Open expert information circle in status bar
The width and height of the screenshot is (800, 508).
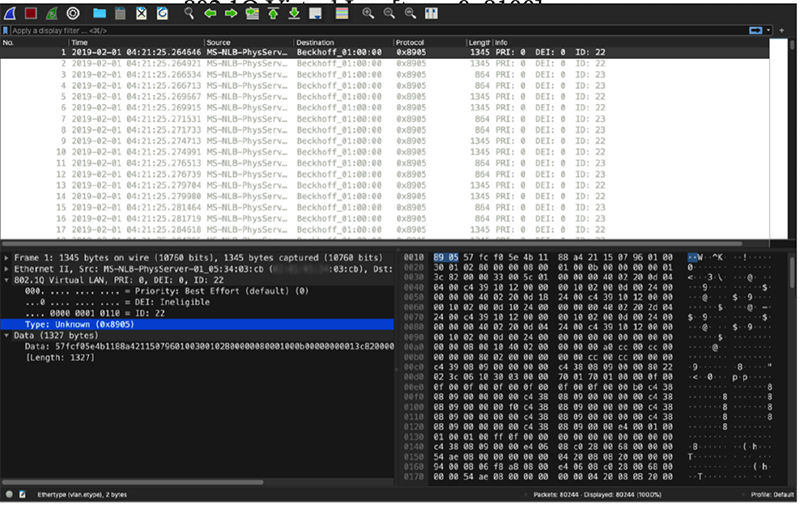9,496
